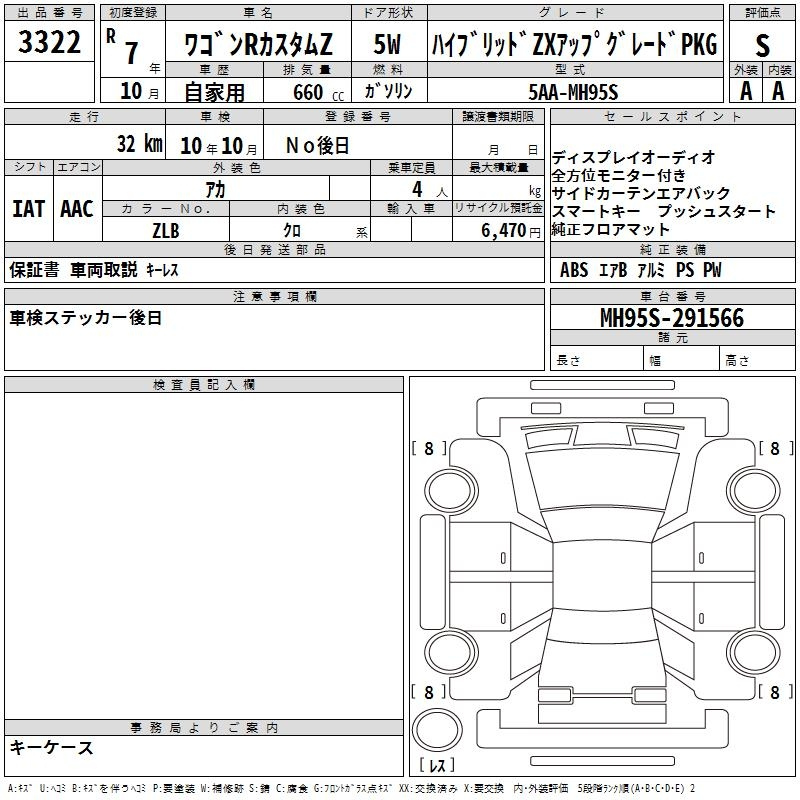Select the ディスプレイオーディオ sales point
The height and width of the screenshot is (800, 800).
pyautogui.click(x=634, y=157)
